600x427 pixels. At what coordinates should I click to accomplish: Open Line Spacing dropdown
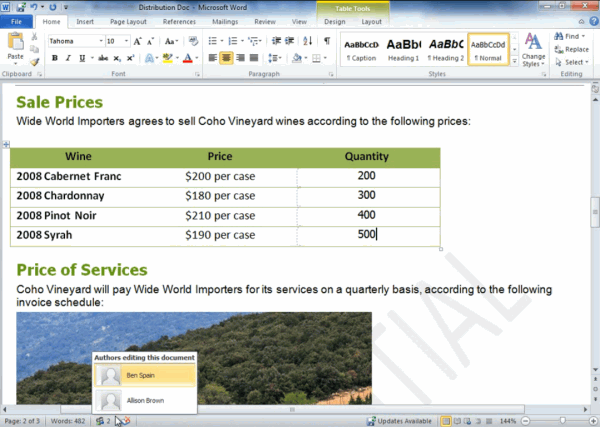[280, 58]
